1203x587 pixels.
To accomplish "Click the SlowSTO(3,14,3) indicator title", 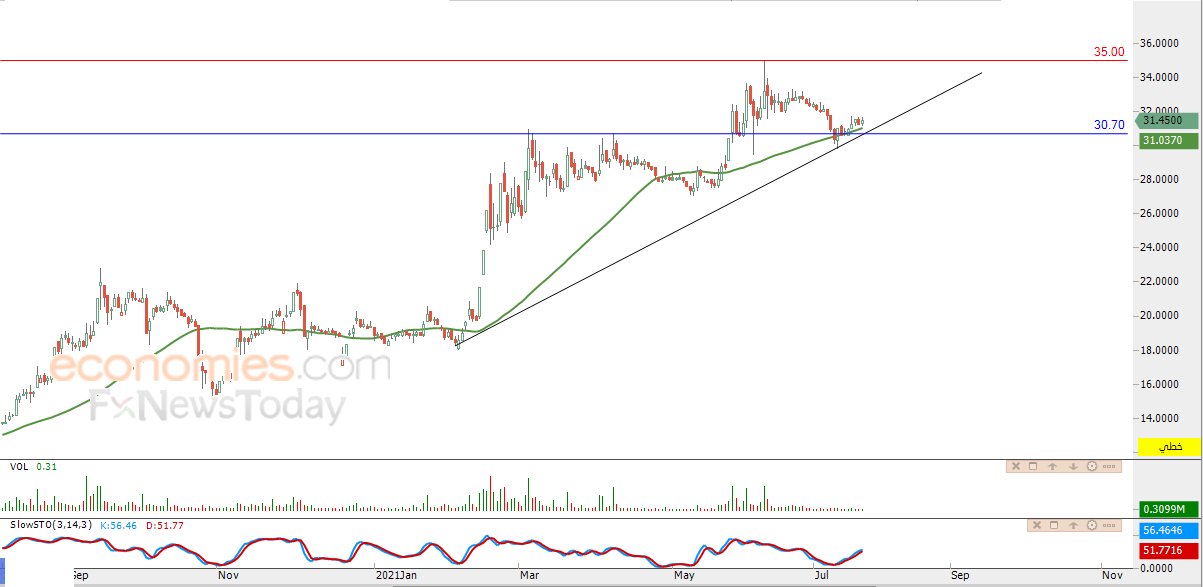I will pyautogui.click(x=51, y=524).
